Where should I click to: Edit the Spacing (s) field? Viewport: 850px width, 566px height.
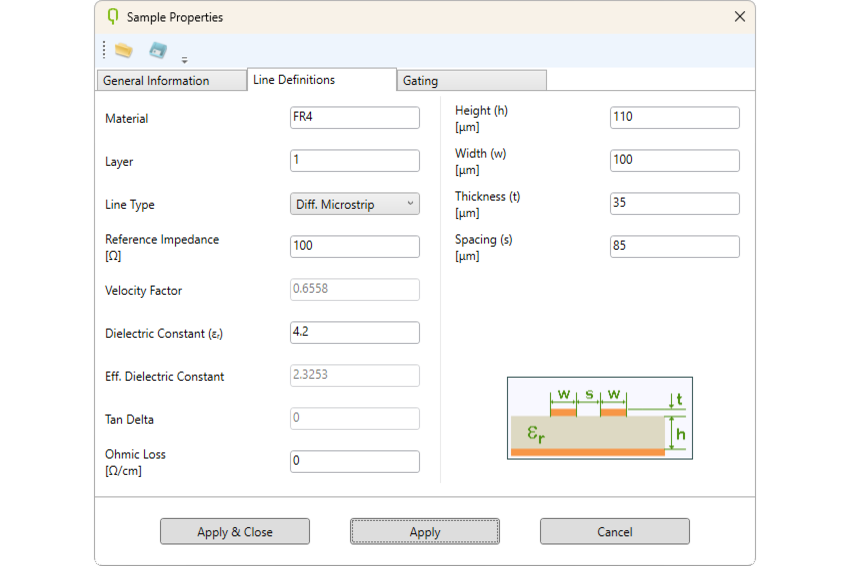[675, 247]
